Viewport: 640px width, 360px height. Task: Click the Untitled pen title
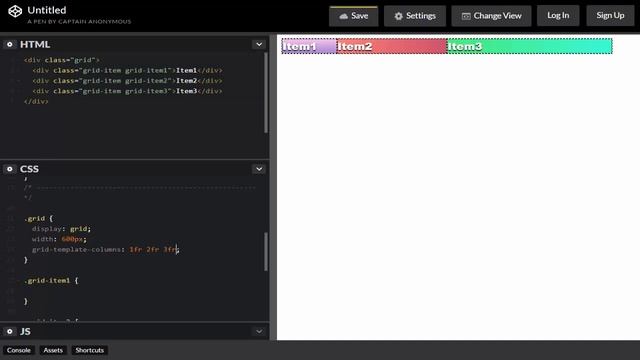(x=47, y=10)
